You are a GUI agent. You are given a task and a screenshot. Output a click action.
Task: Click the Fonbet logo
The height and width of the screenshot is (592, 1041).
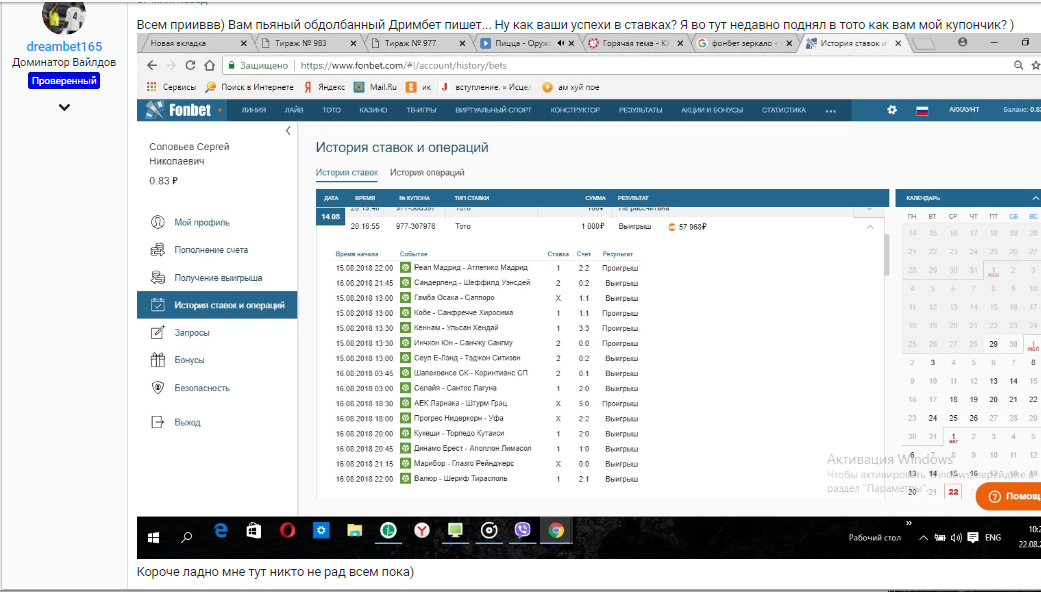[179, 110]
